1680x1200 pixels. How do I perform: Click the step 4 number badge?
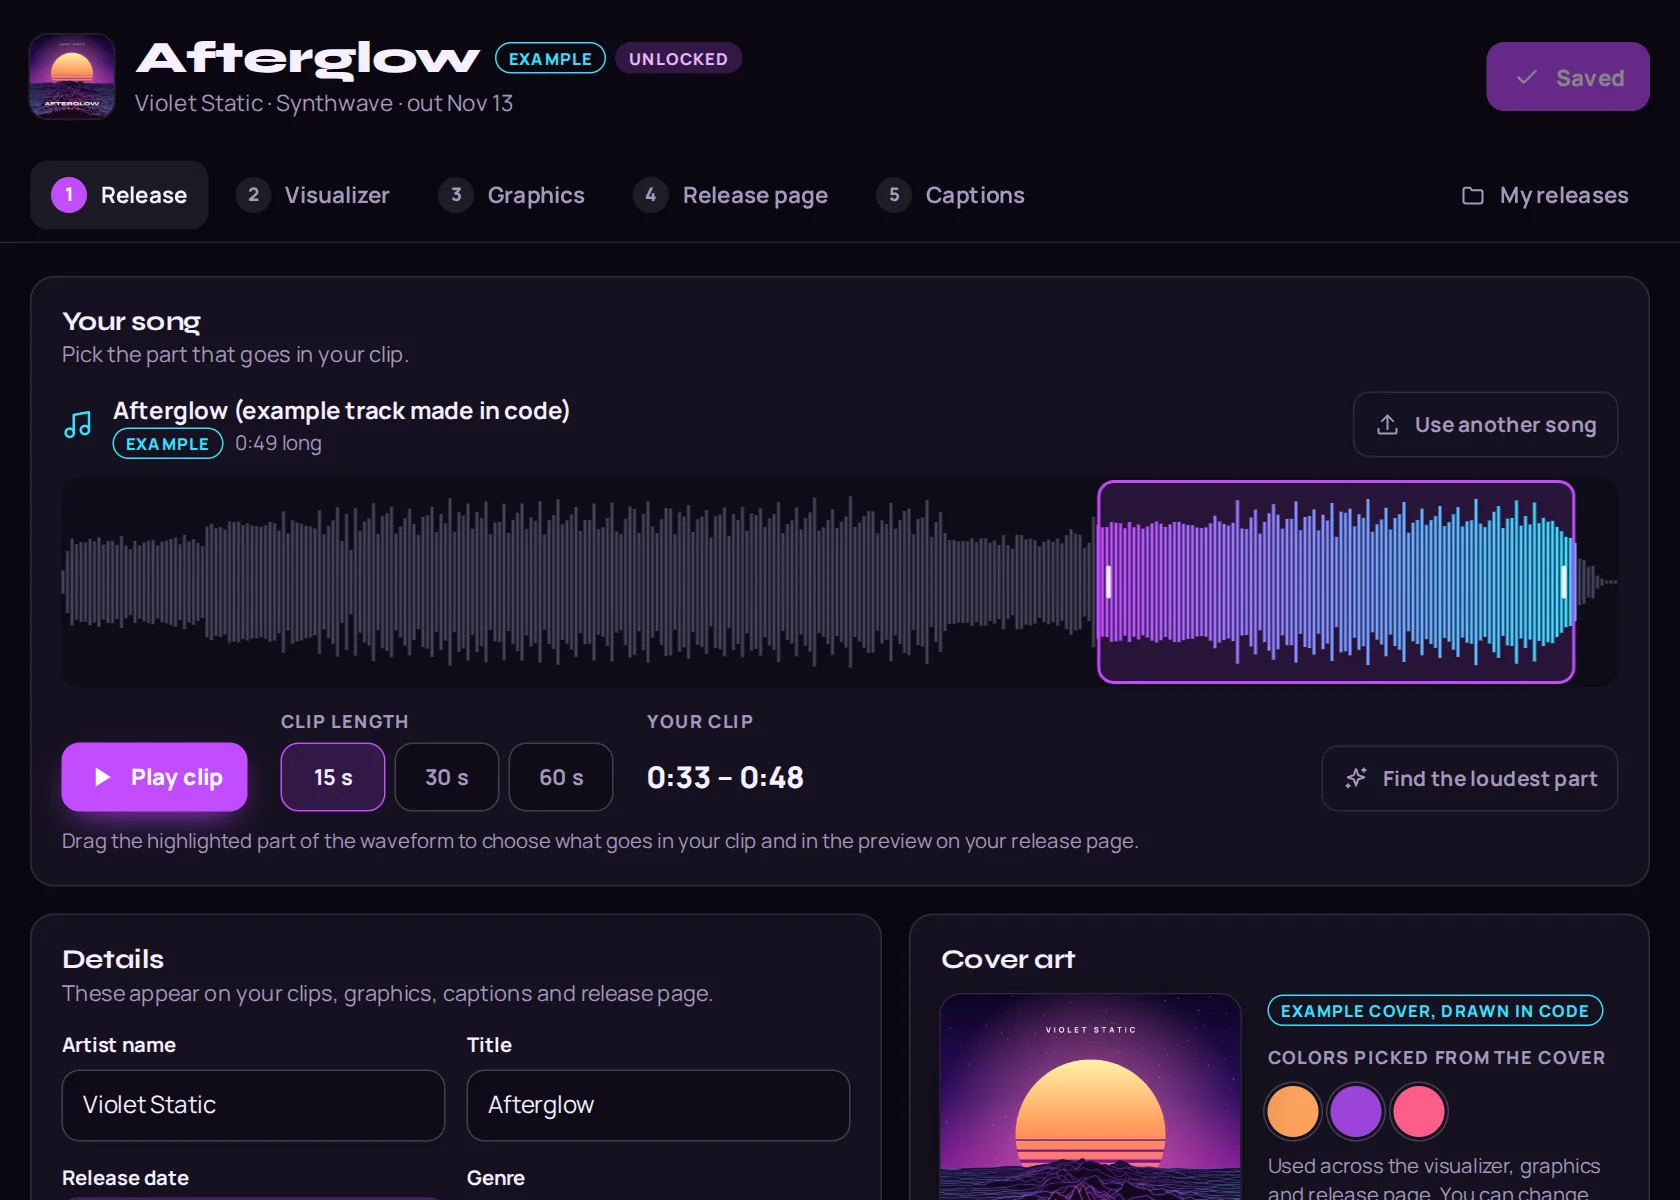[x=651, y=195]
